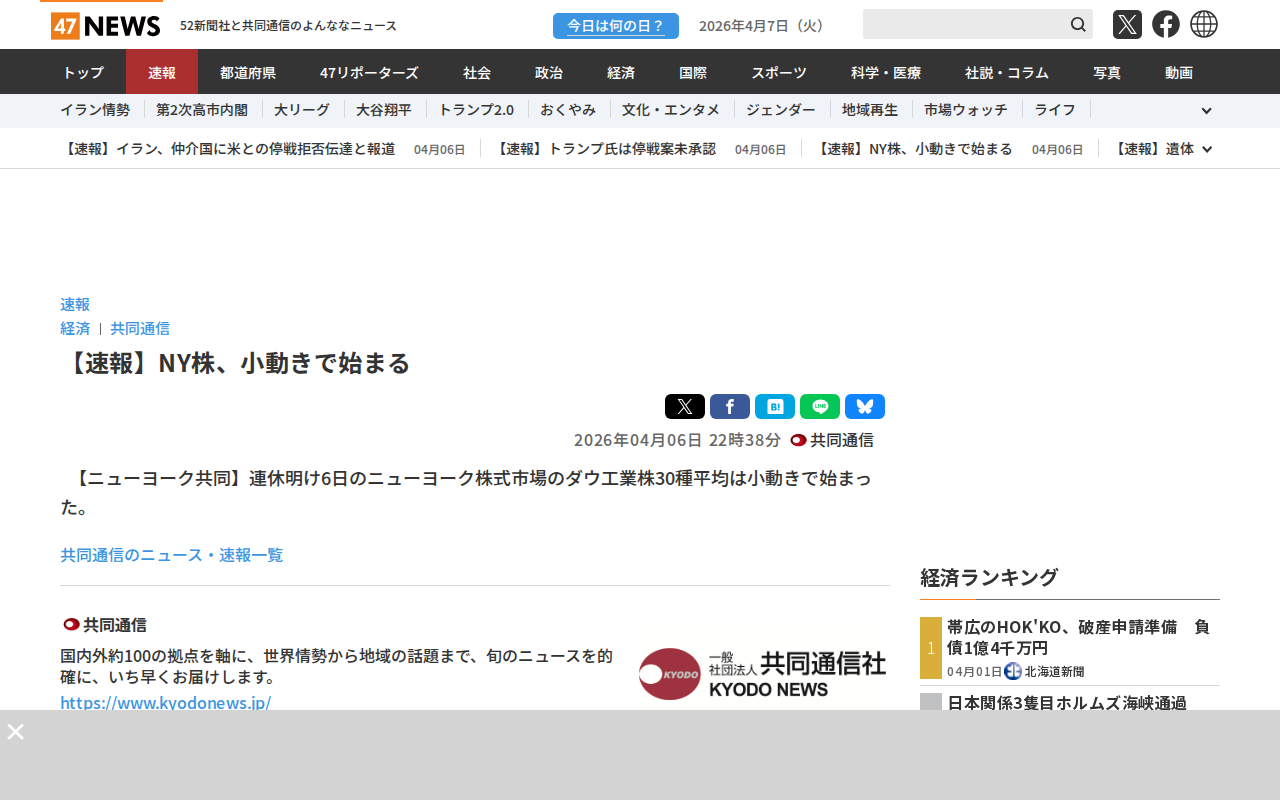The height and width of the screenshot is (800, 1280).
Task: Open 共同通信のニュース・速報一覧 link
Action: [172, 554]
